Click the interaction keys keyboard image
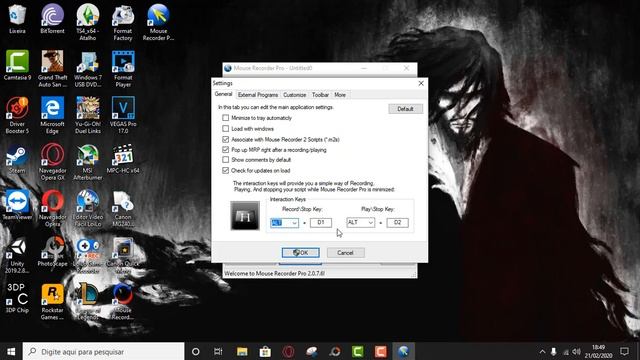Image resolution: width=640 pixels, height=360 pixels. tap(245, 216)
